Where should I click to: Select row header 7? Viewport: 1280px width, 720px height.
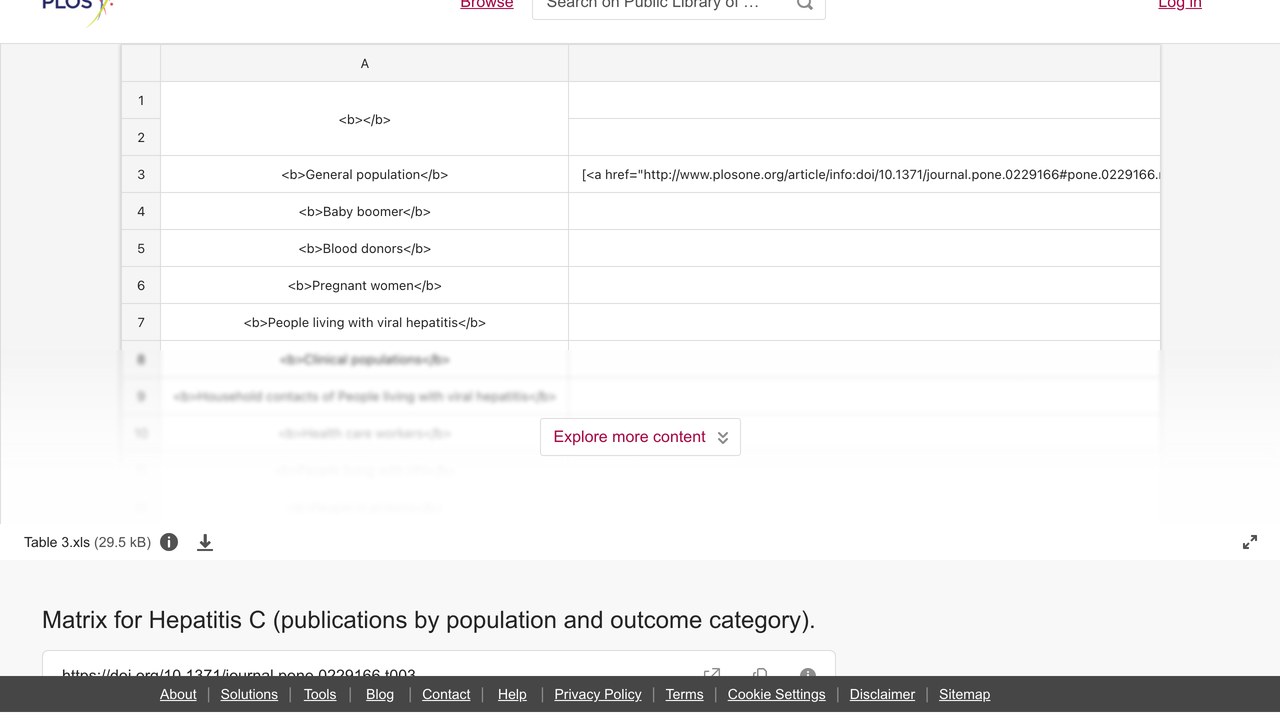tap(141, 322)
